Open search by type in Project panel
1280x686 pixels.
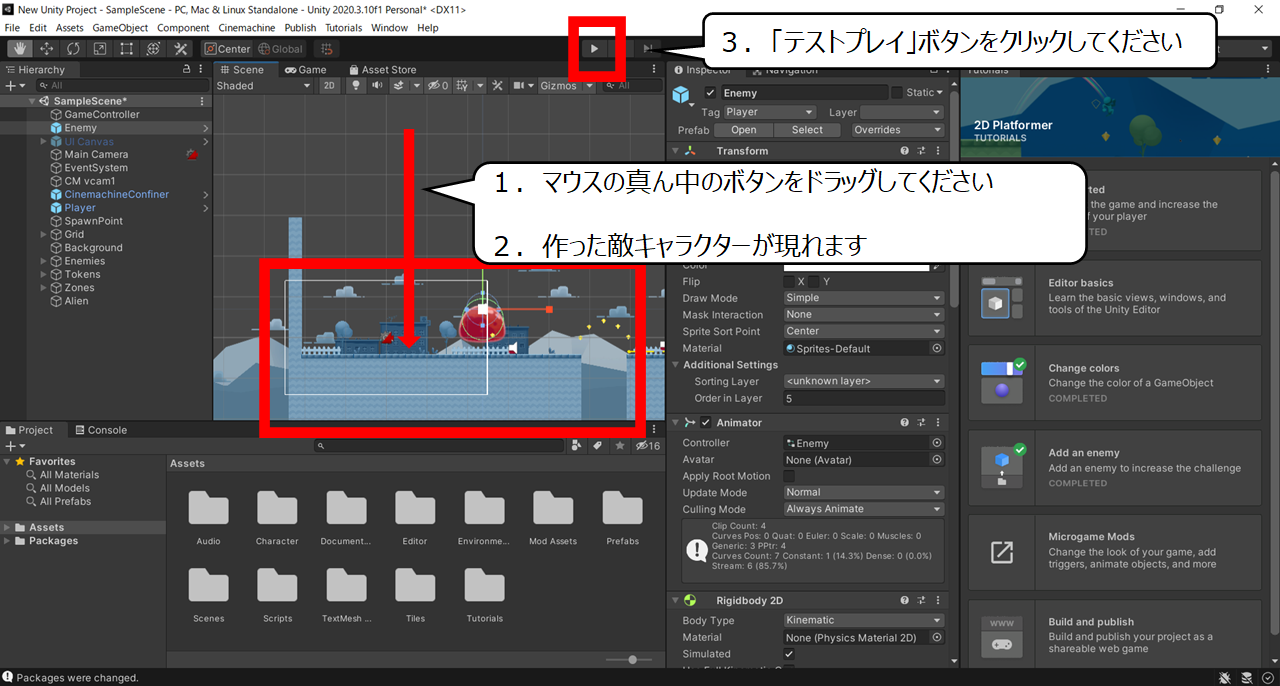coord(577,446)
